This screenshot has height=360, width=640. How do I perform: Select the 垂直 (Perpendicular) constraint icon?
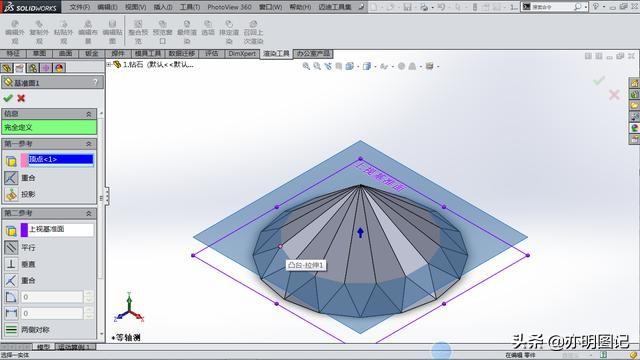click(11, 264)
